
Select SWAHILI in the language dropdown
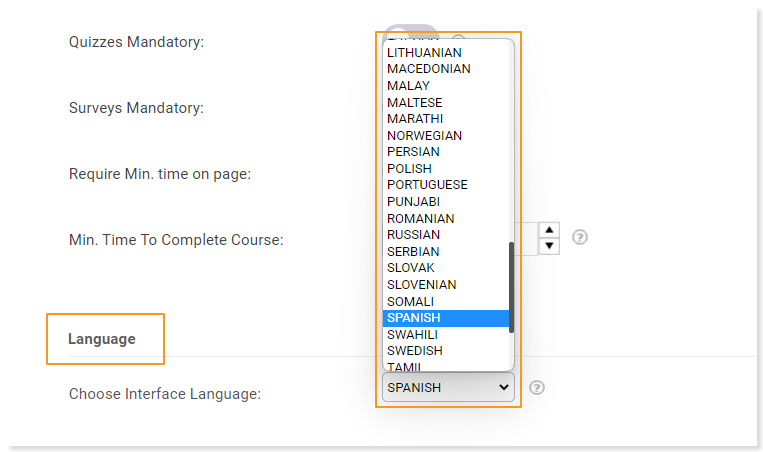click(446, 335)
